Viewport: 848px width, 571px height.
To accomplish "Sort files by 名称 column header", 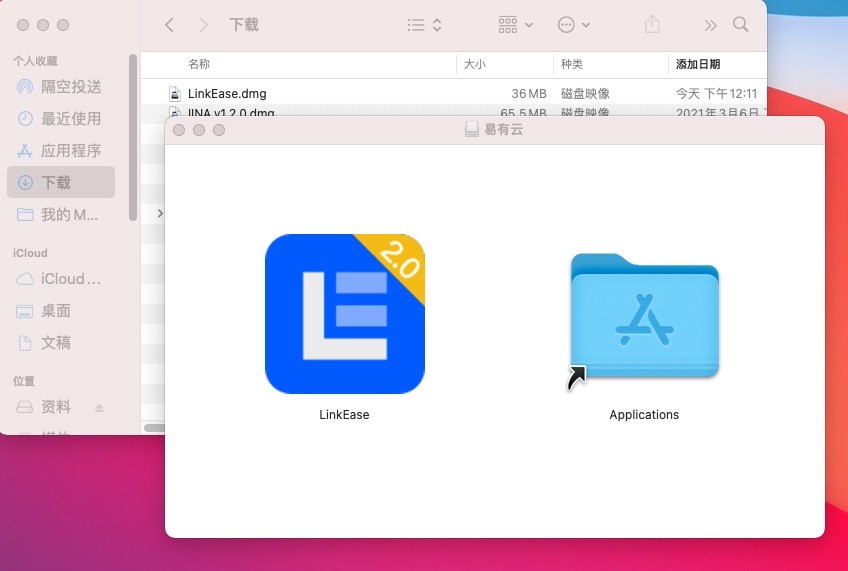I will 199,64.
